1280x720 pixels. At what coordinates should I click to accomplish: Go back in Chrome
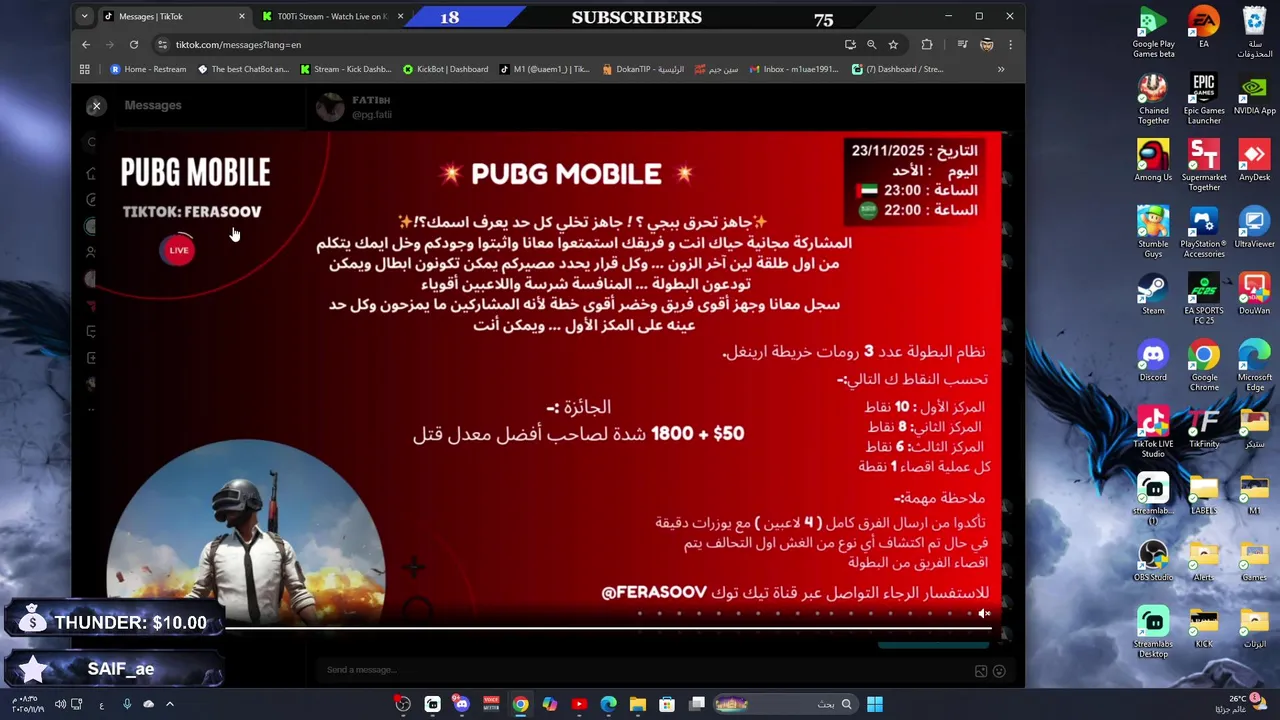click(86, 44)
